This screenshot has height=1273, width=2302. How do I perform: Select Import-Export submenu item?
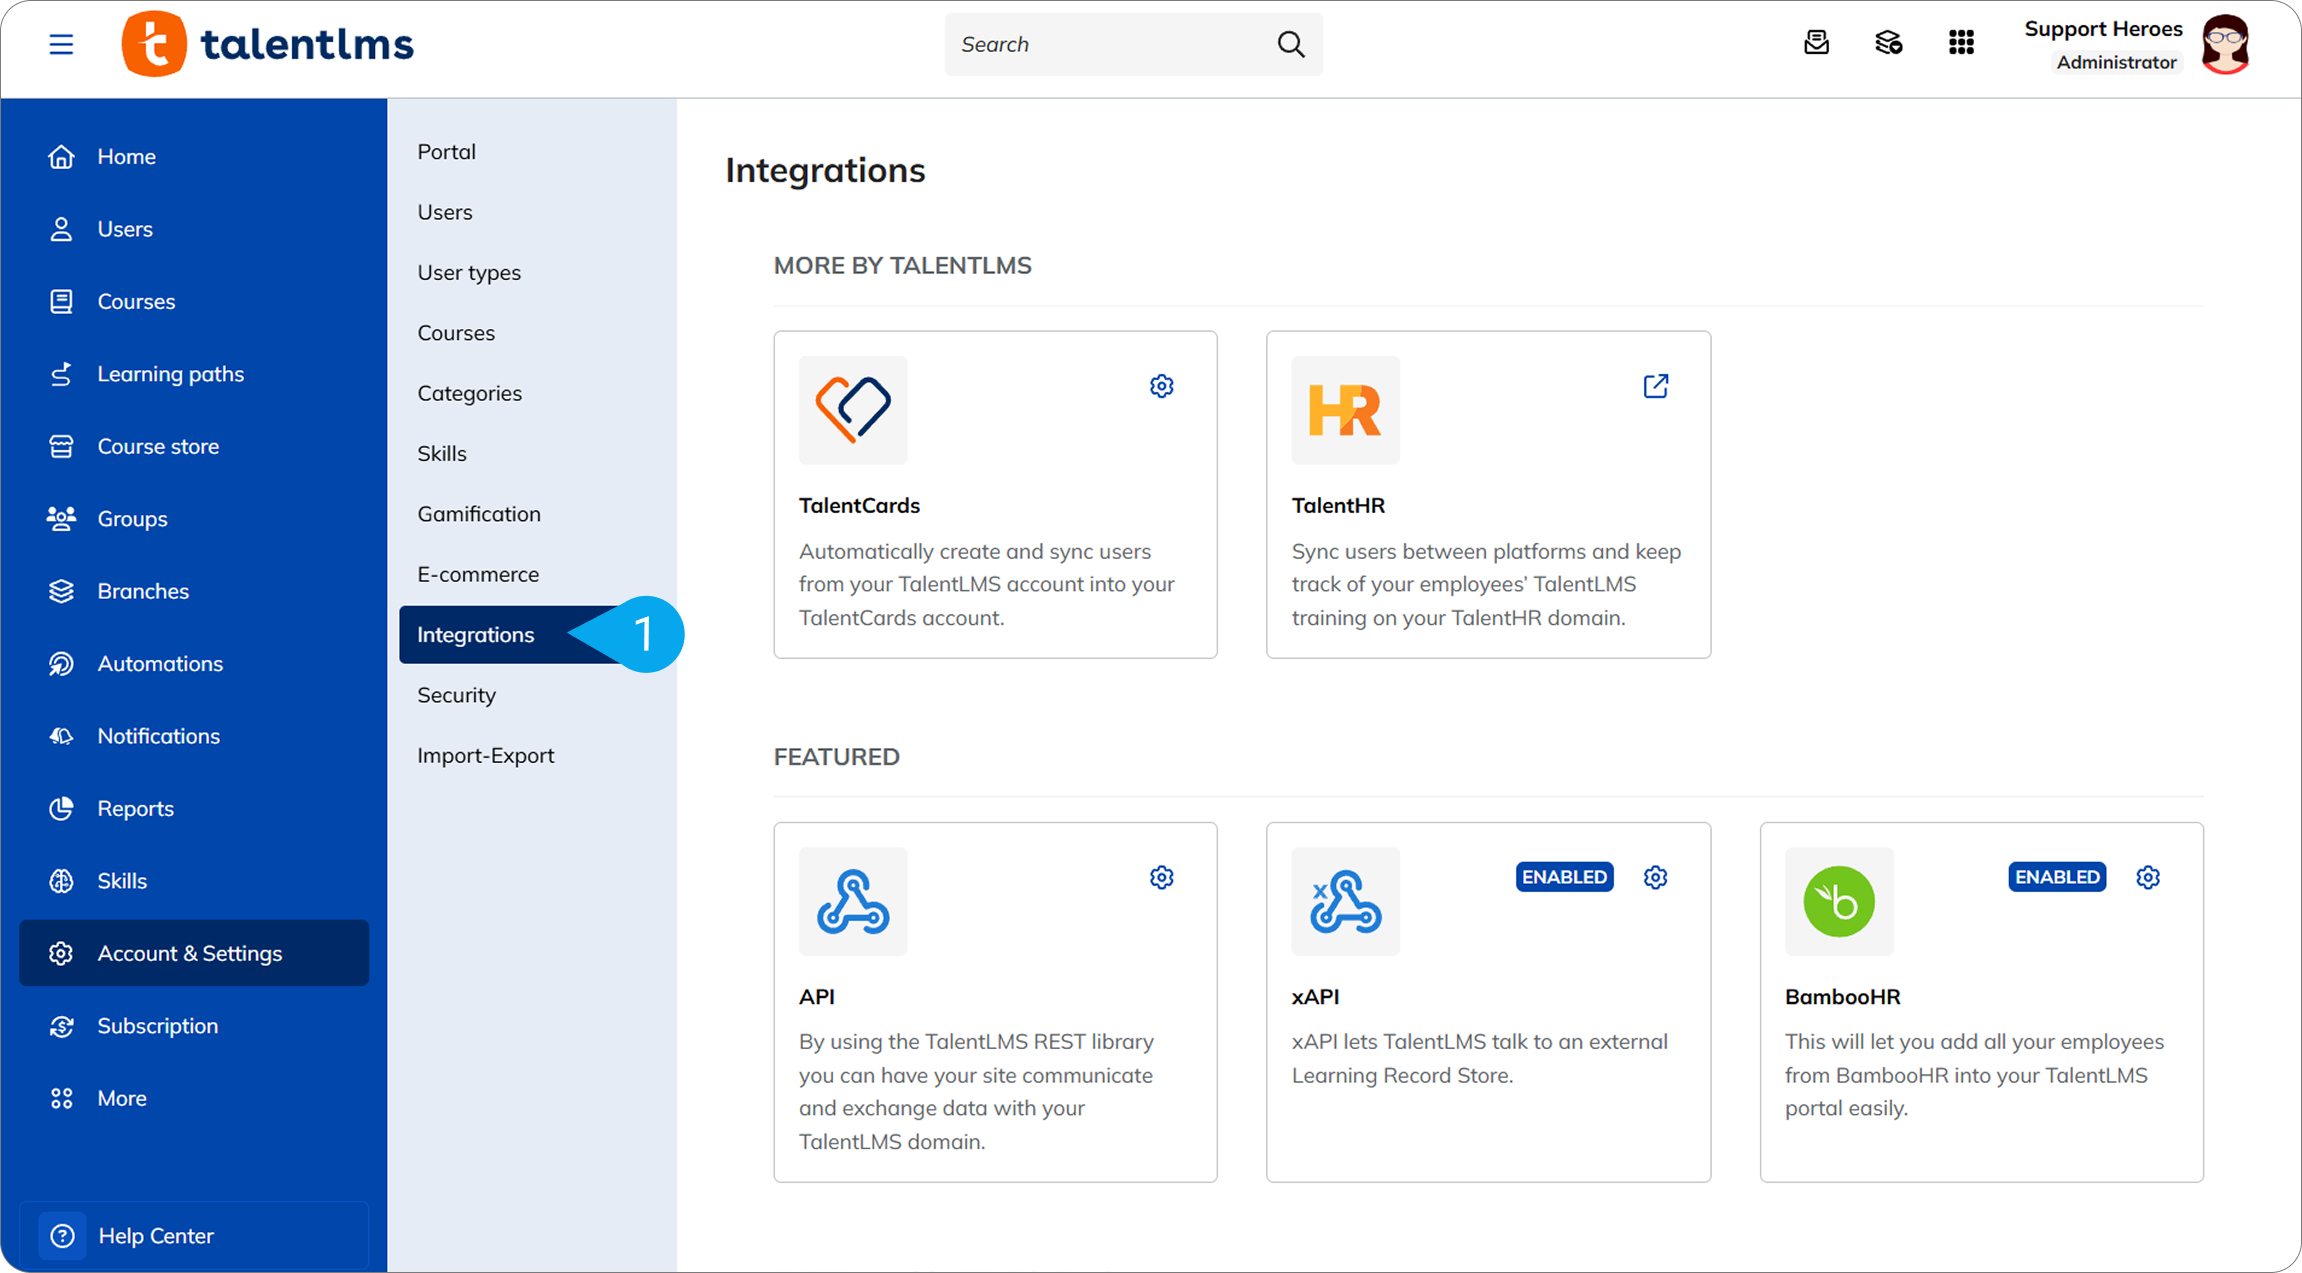532,756
